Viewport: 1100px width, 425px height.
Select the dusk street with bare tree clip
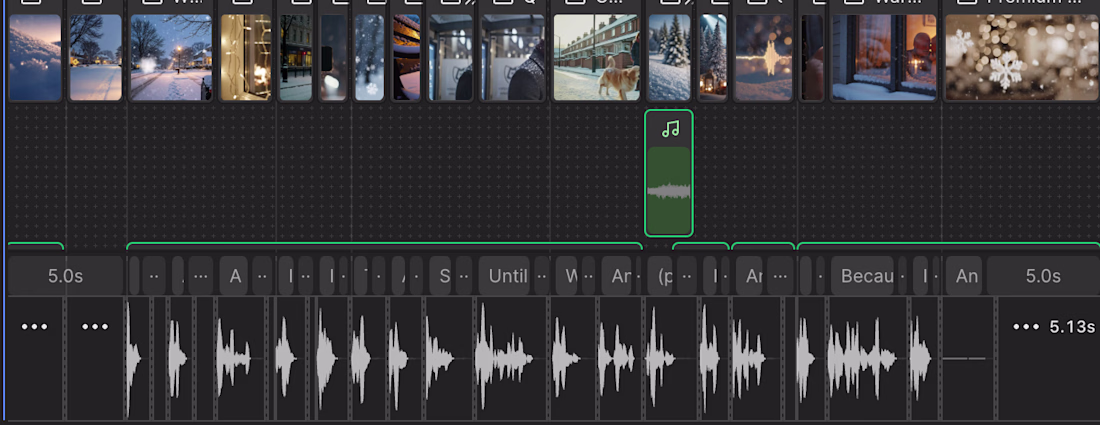[x=95, y=58]
